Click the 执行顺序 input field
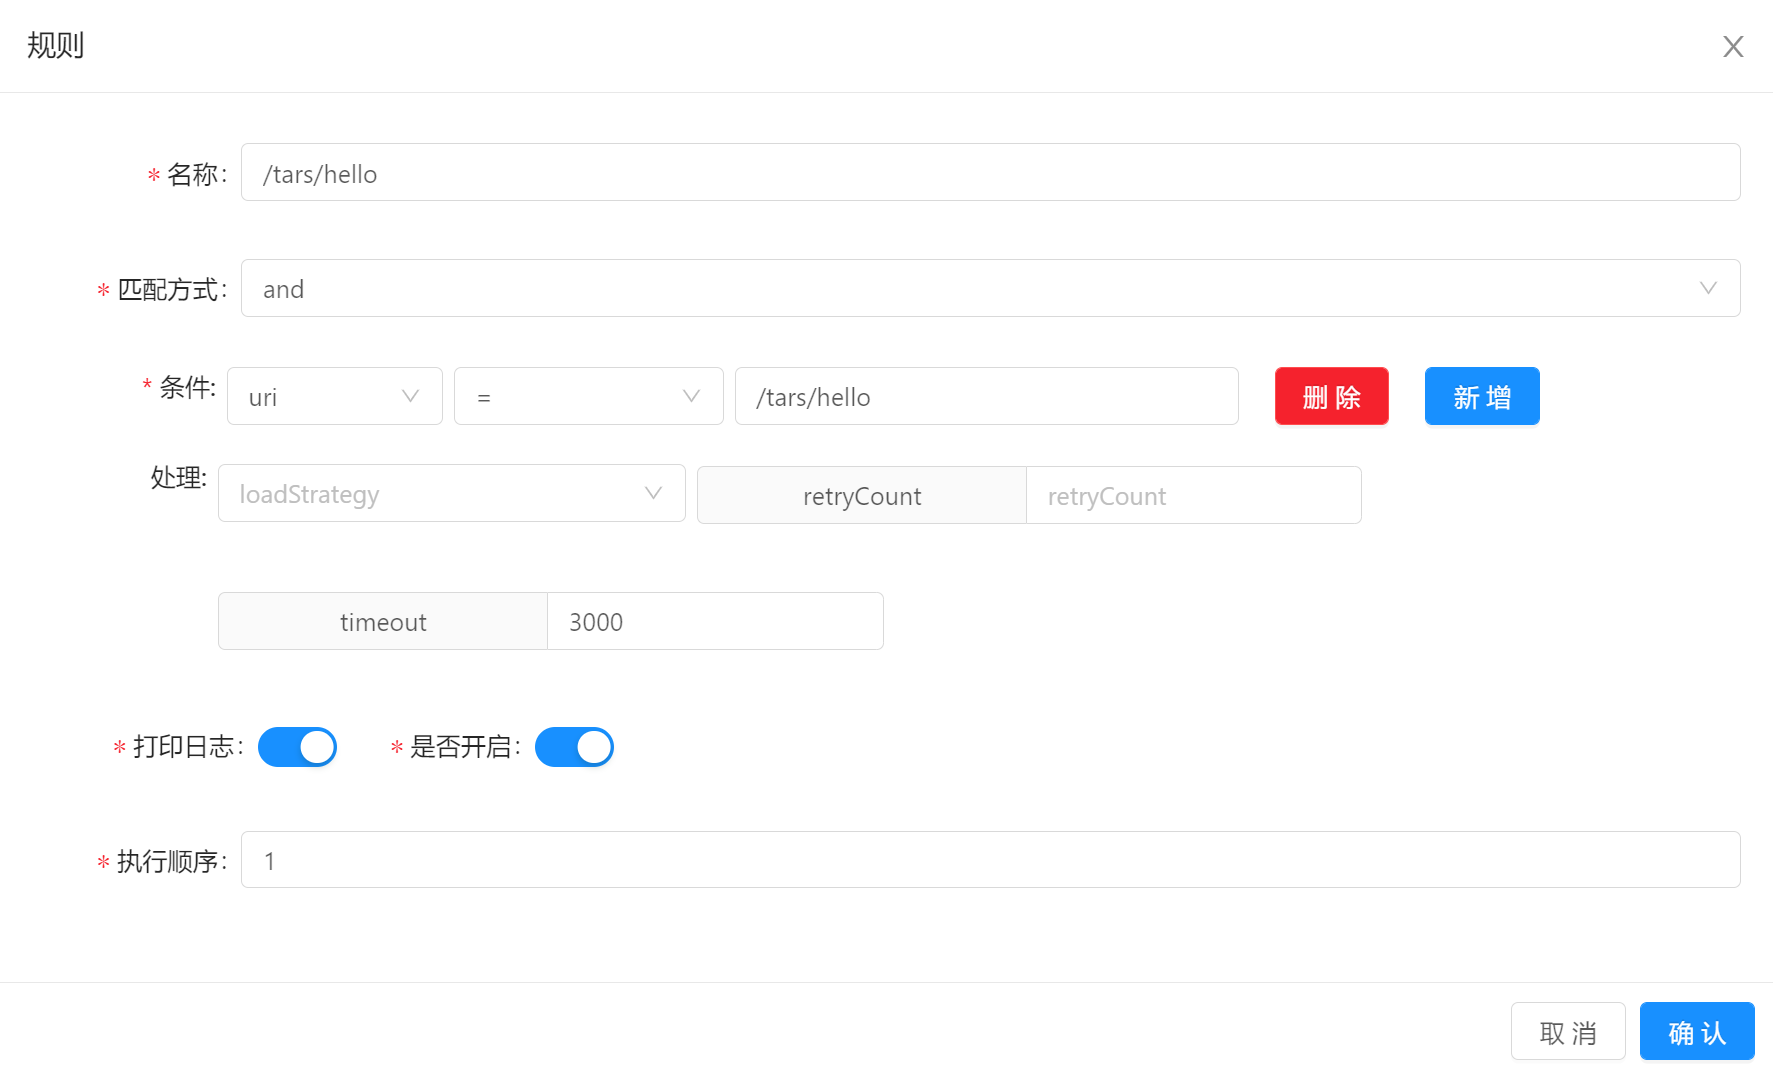The image size is (1773, 1071). (x=989, y=860)
